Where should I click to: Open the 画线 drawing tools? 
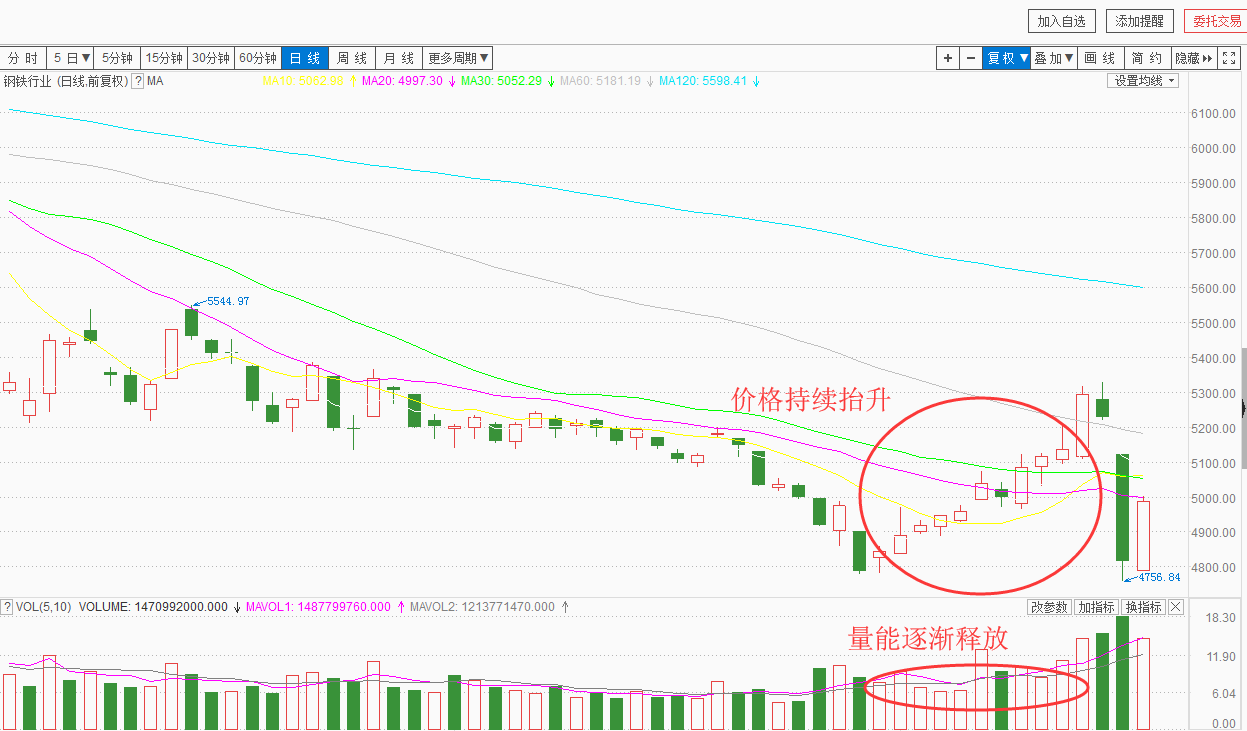[x=1100, y=58]
